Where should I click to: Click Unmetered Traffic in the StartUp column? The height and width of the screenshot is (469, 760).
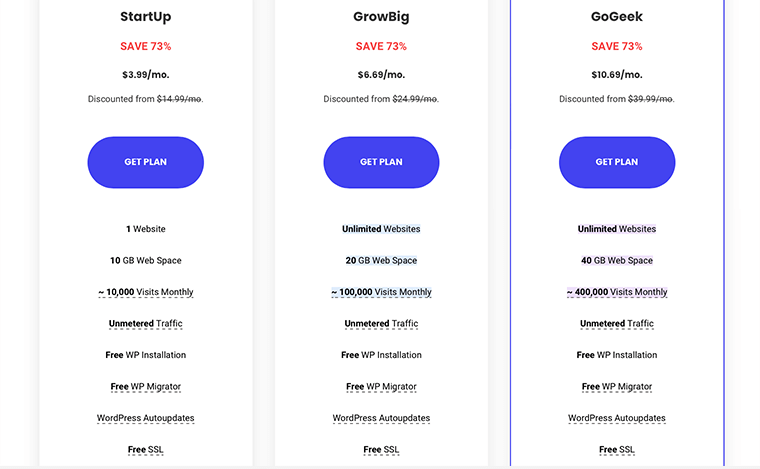(x=146, y=324)
